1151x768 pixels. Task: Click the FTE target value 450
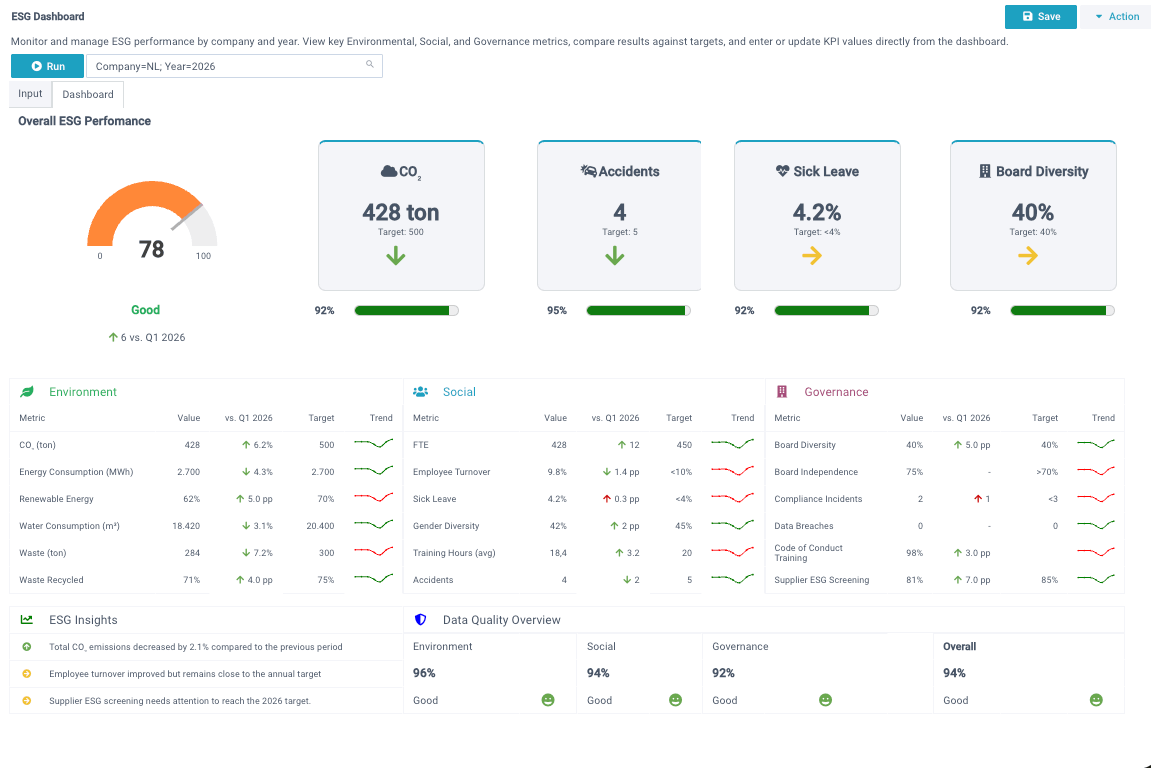(x=684, y=445)
